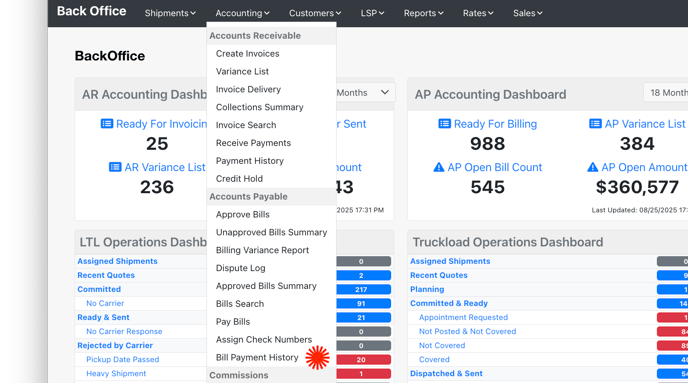Open the AP Open Bill Count link
The width and height of the screenshot is (688, 383).
coord(495,168)
